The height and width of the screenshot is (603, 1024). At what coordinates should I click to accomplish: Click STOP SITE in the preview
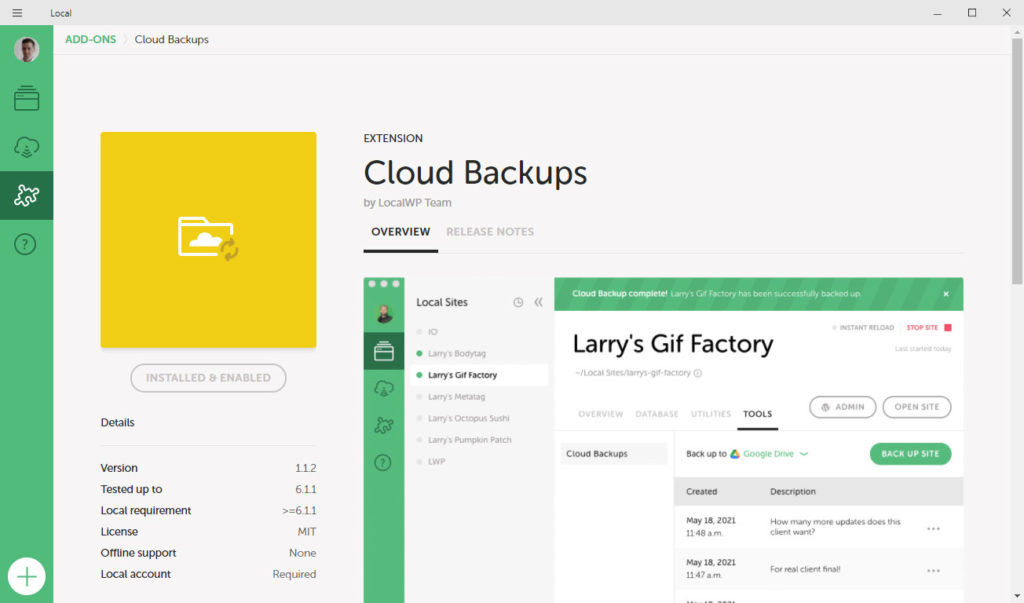point(928,327)
